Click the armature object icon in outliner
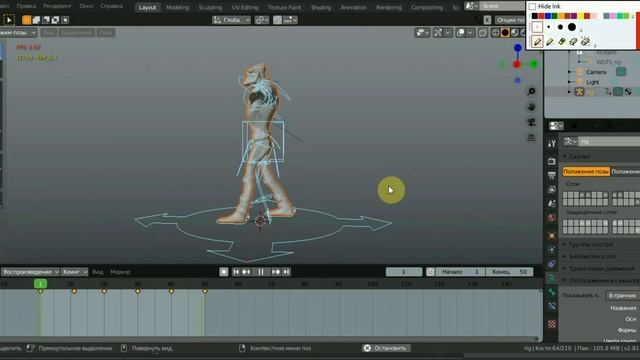 579,92
